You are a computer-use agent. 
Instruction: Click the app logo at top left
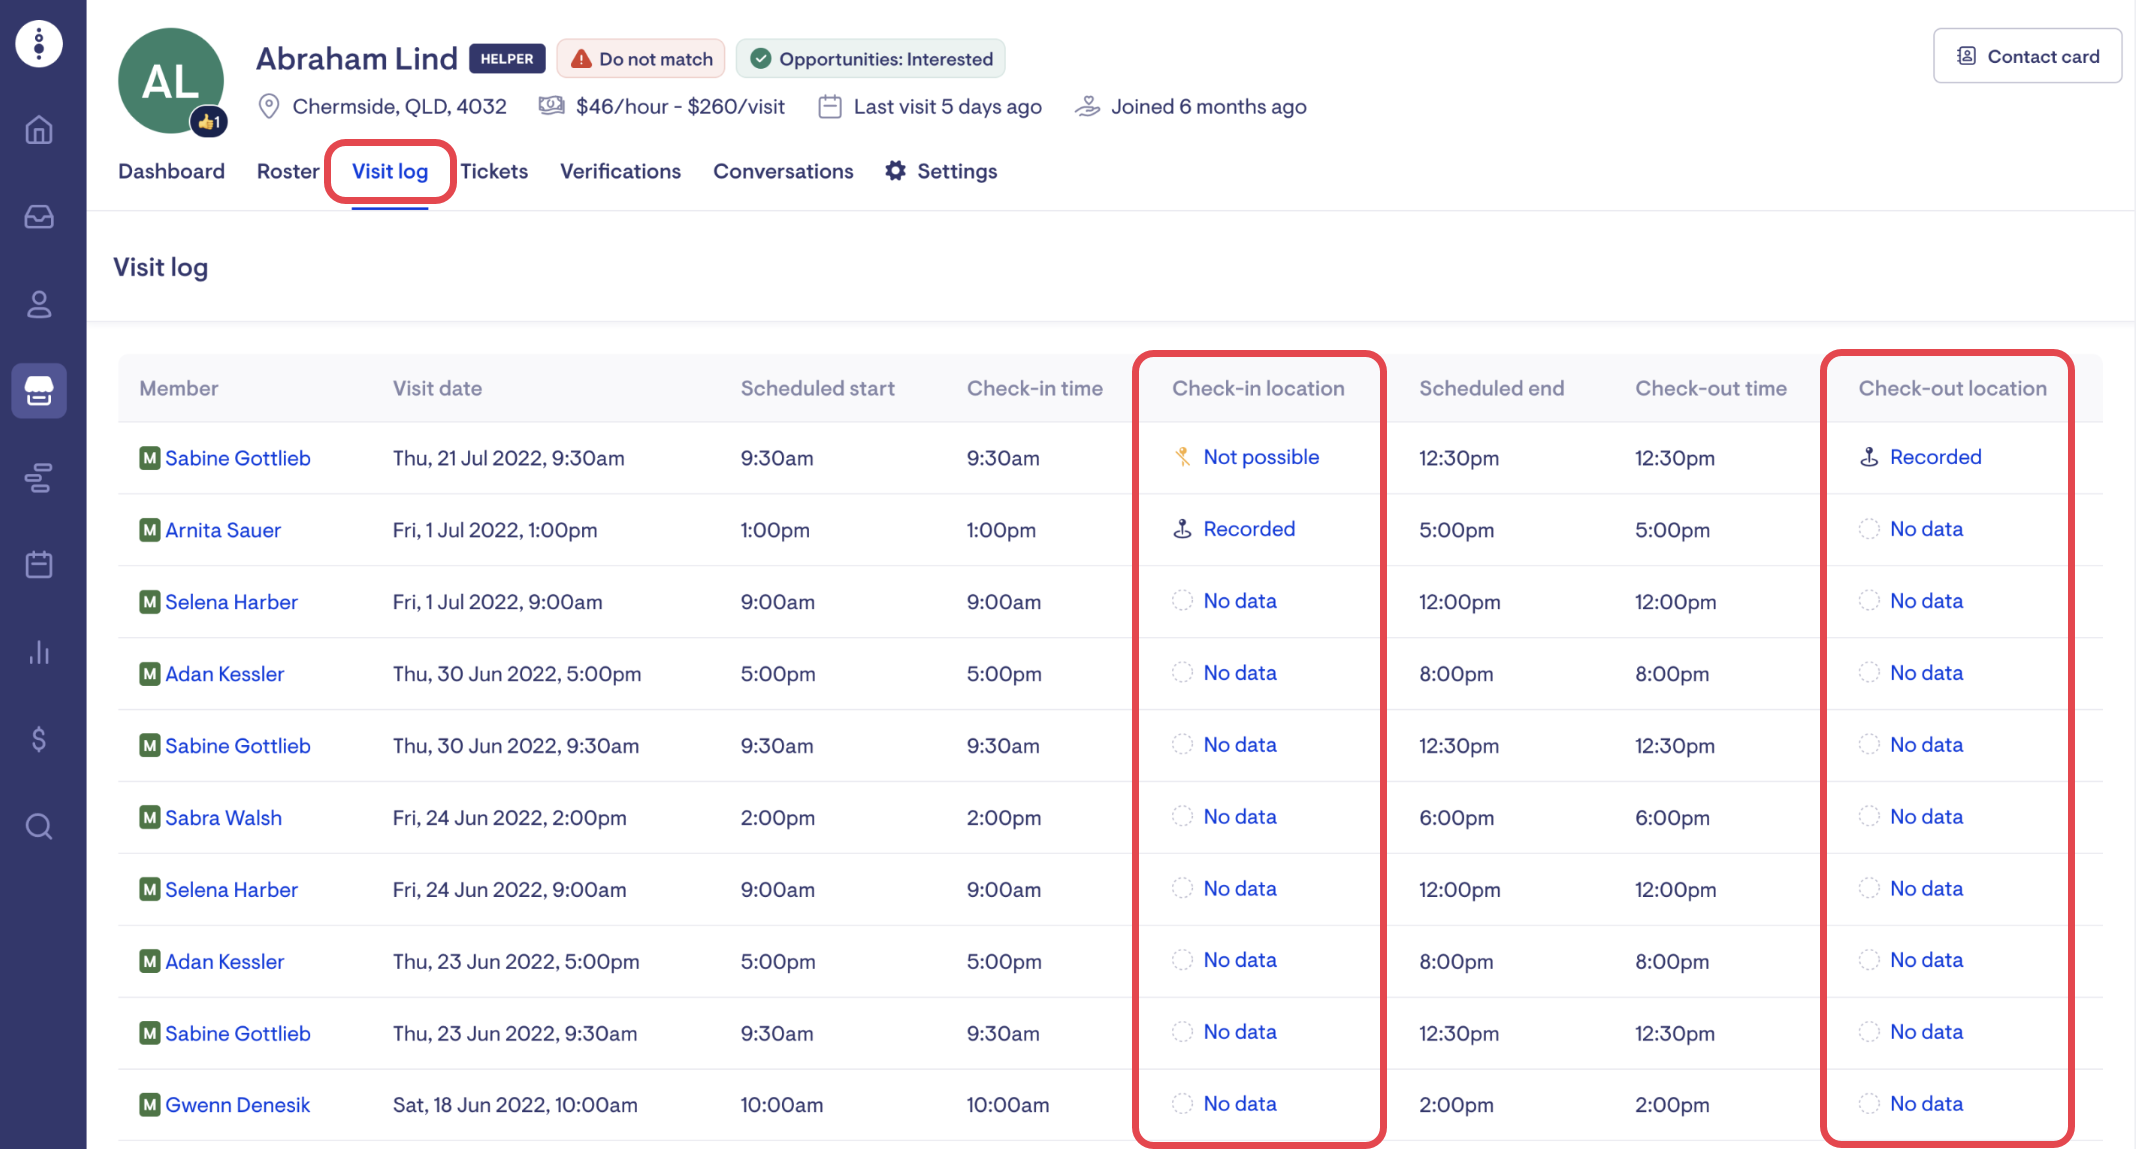click(39, 43)
